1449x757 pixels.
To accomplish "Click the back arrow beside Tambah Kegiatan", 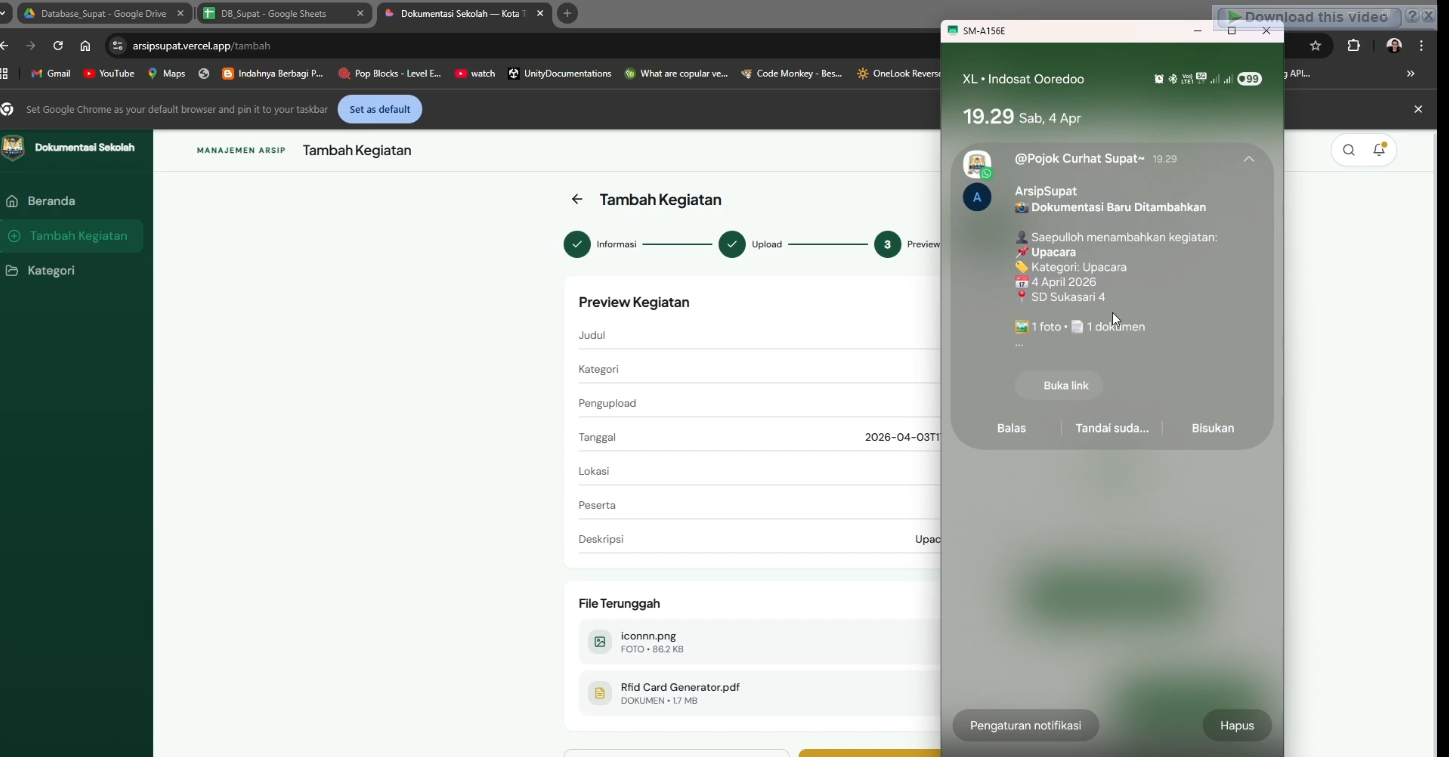I will pyautogui.click(x=577, y=199).
